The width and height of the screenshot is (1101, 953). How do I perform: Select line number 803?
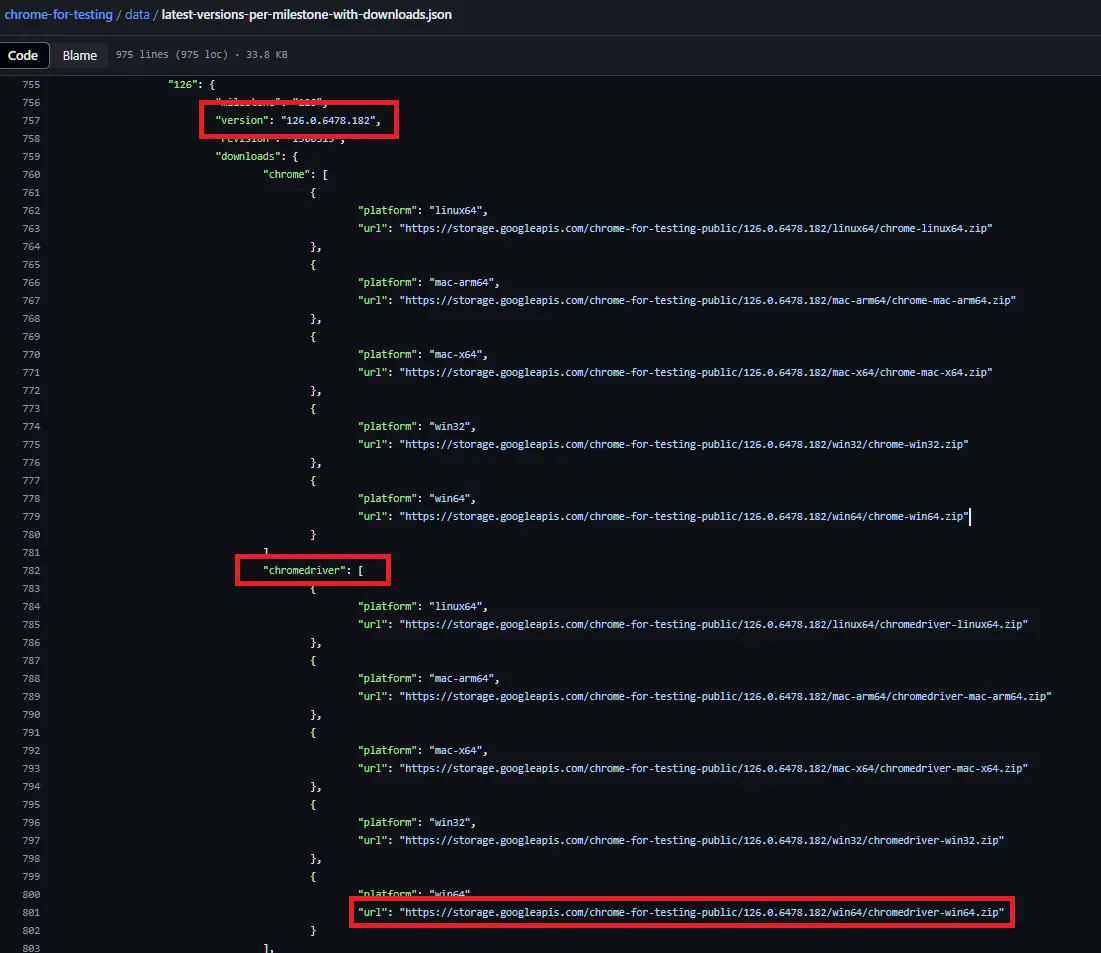pyautogui.click(x=31, y=947)
